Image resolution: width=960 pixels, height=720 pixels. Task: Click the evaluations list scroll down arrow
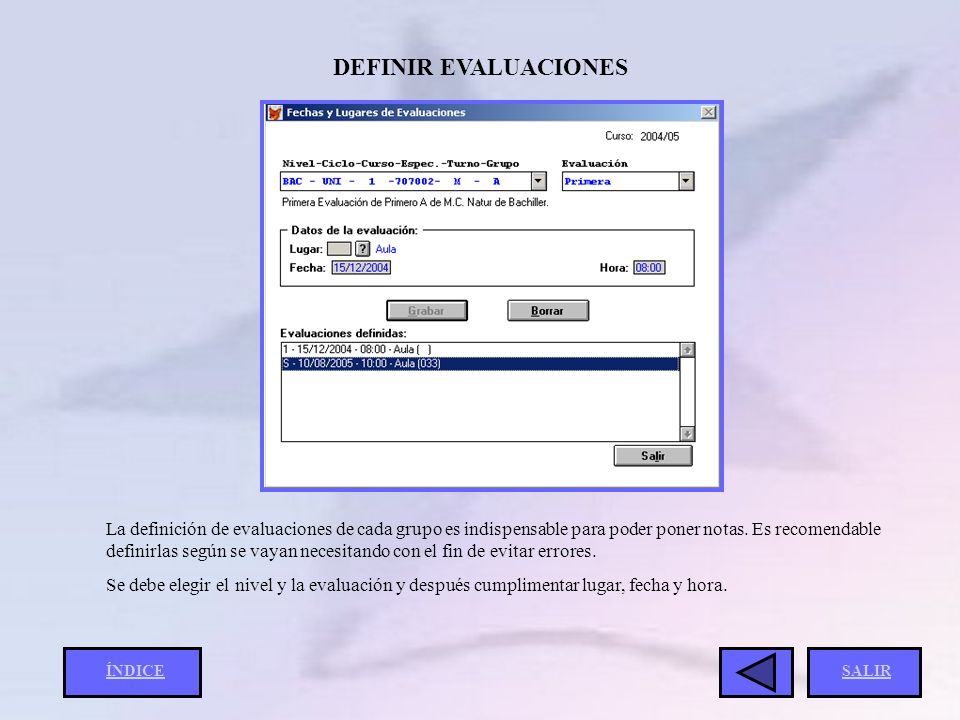click(x=688, y=433)
